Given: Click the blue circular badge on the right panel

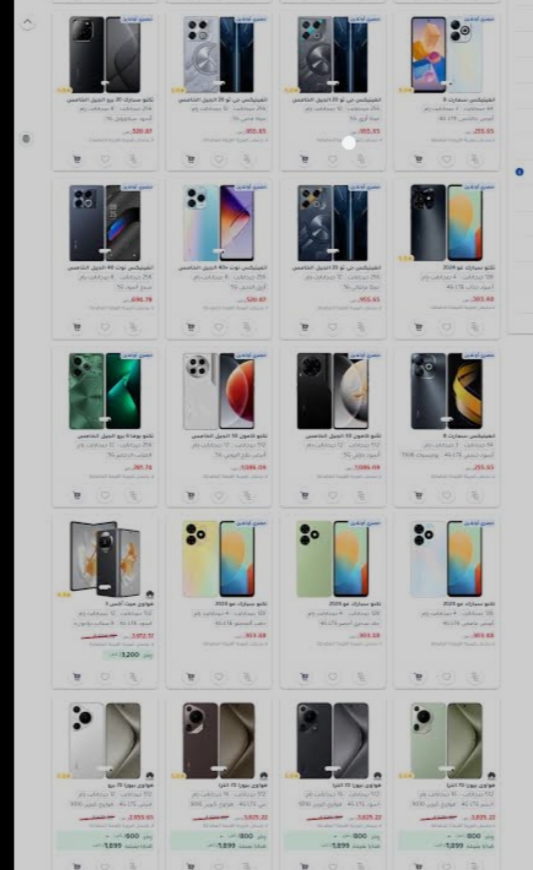Looking at the screenshot, I should (x=520, y=172).
